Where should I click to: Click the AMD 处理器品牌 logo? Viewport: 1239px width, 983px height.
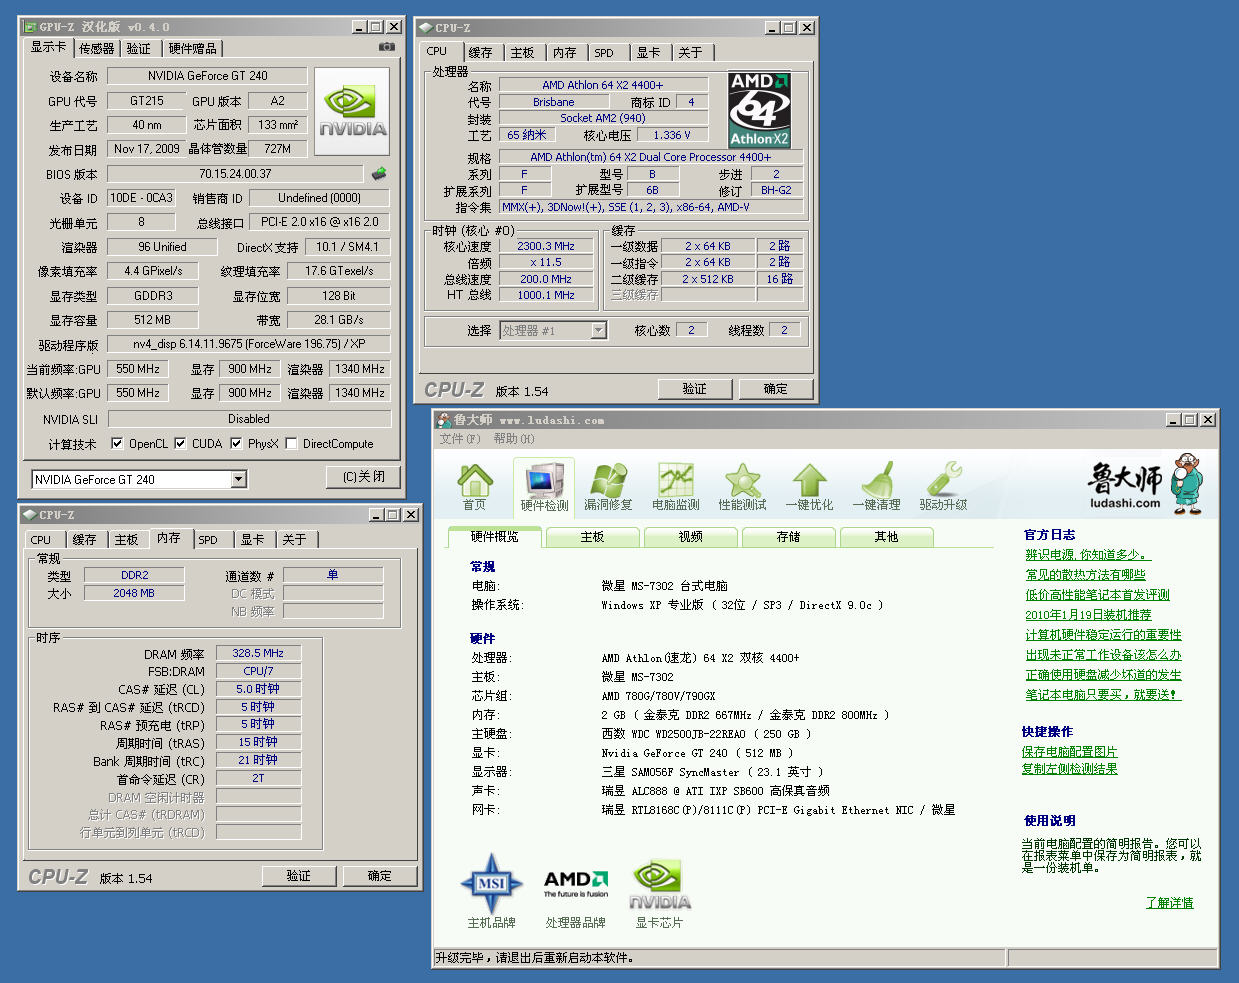click(x=576, y=884)
